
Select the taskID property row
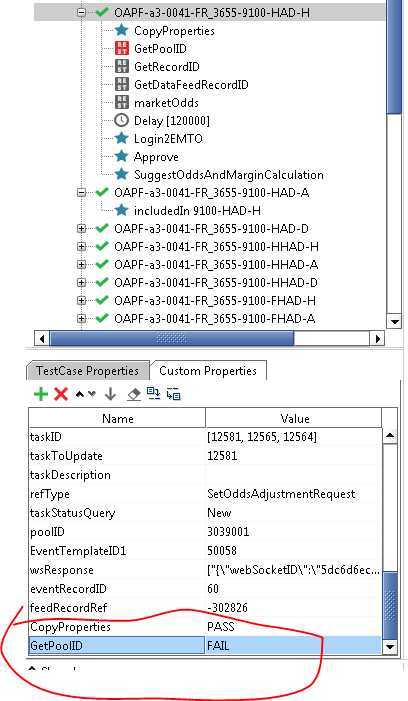tap(206, 437)
